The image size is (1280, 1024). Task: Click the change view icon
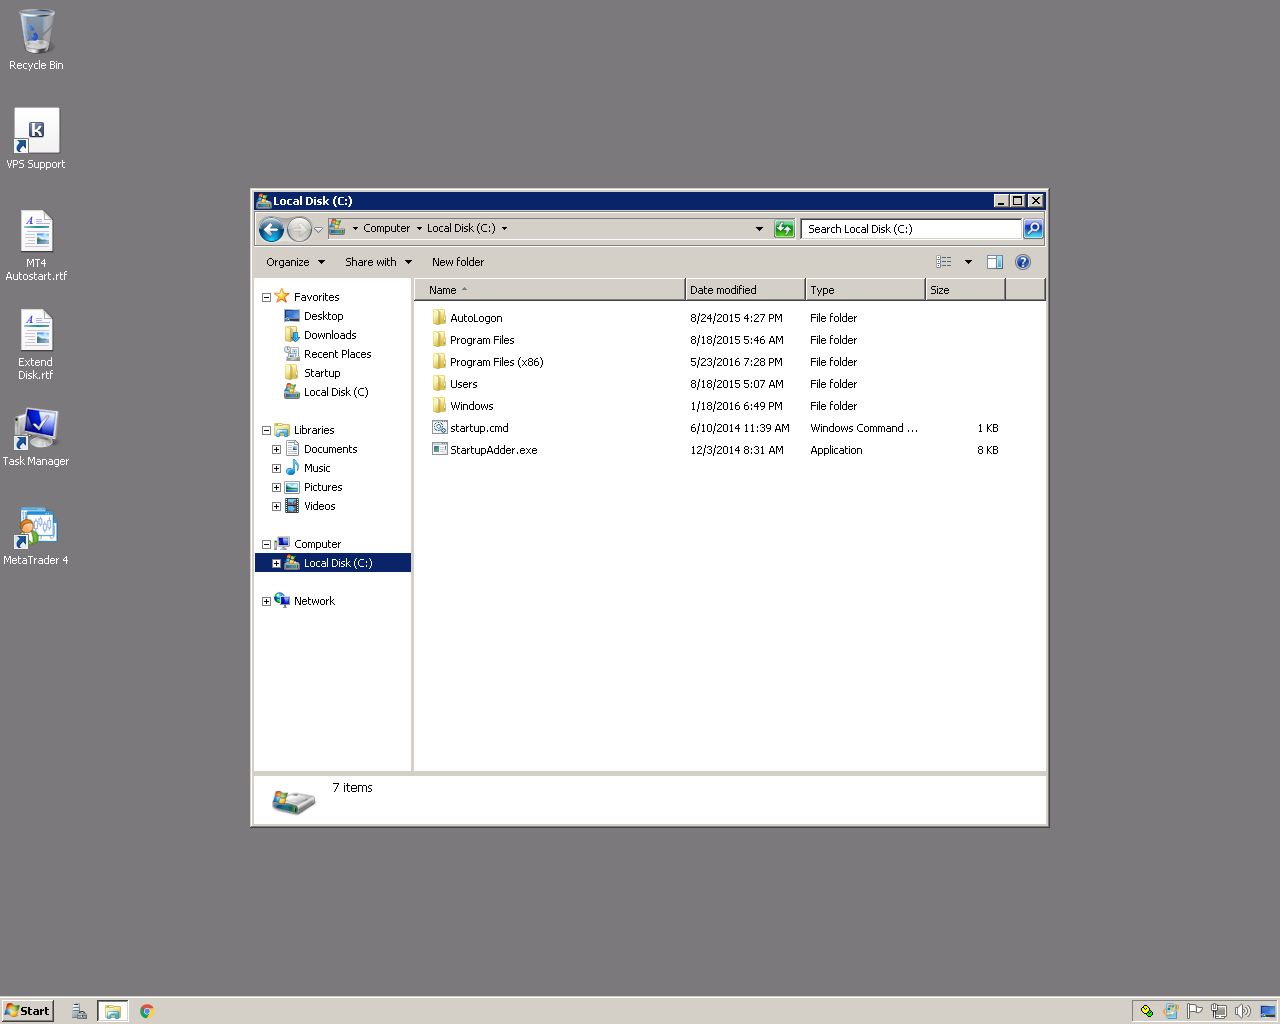click(943, 262)
